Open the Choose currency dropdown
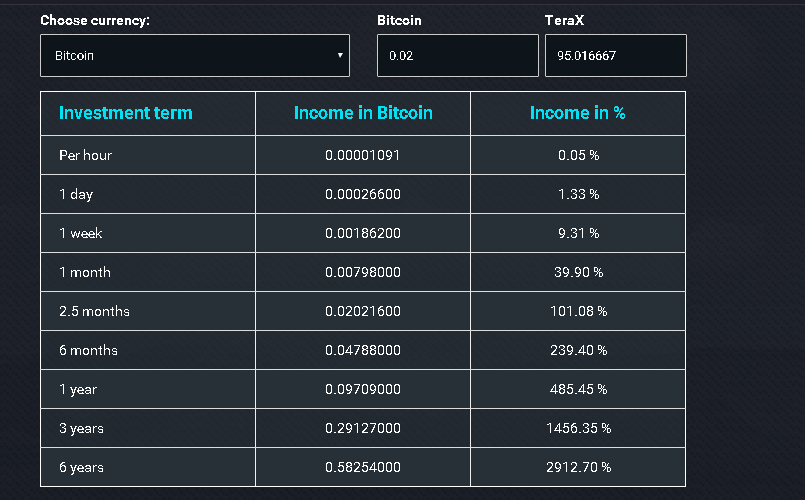 [195, 55]
